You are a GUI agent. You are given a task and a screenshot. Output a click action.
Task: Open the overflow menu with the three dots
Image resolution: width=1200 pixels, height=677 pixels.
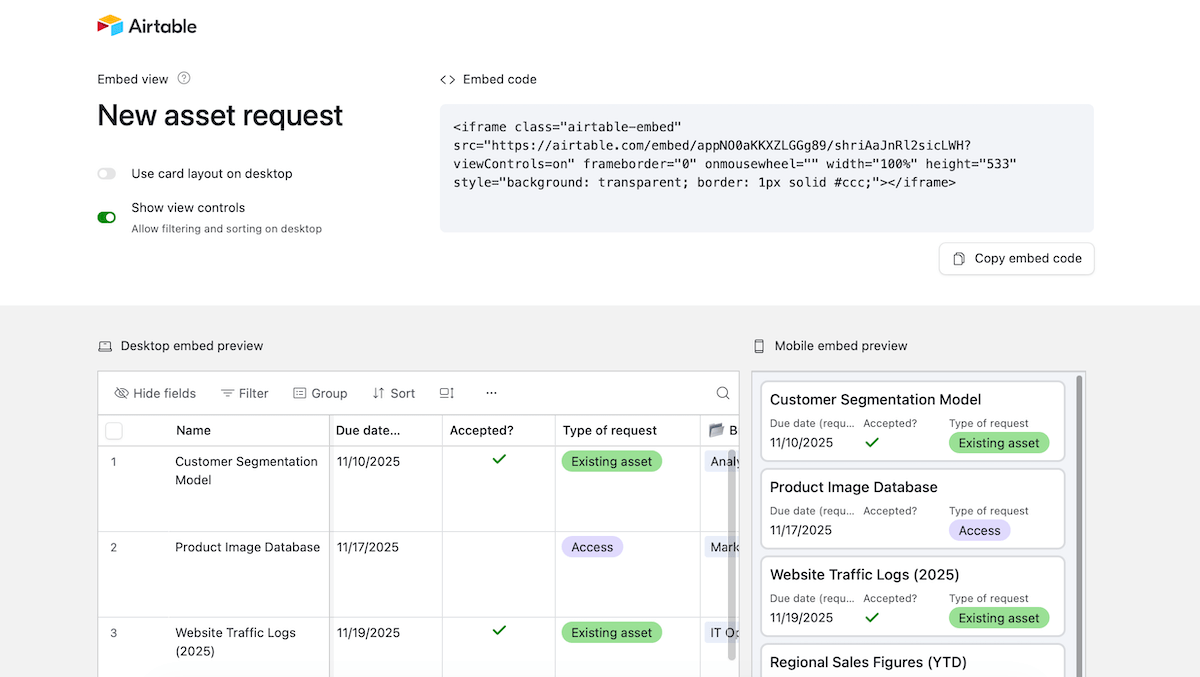click(491, 393)
